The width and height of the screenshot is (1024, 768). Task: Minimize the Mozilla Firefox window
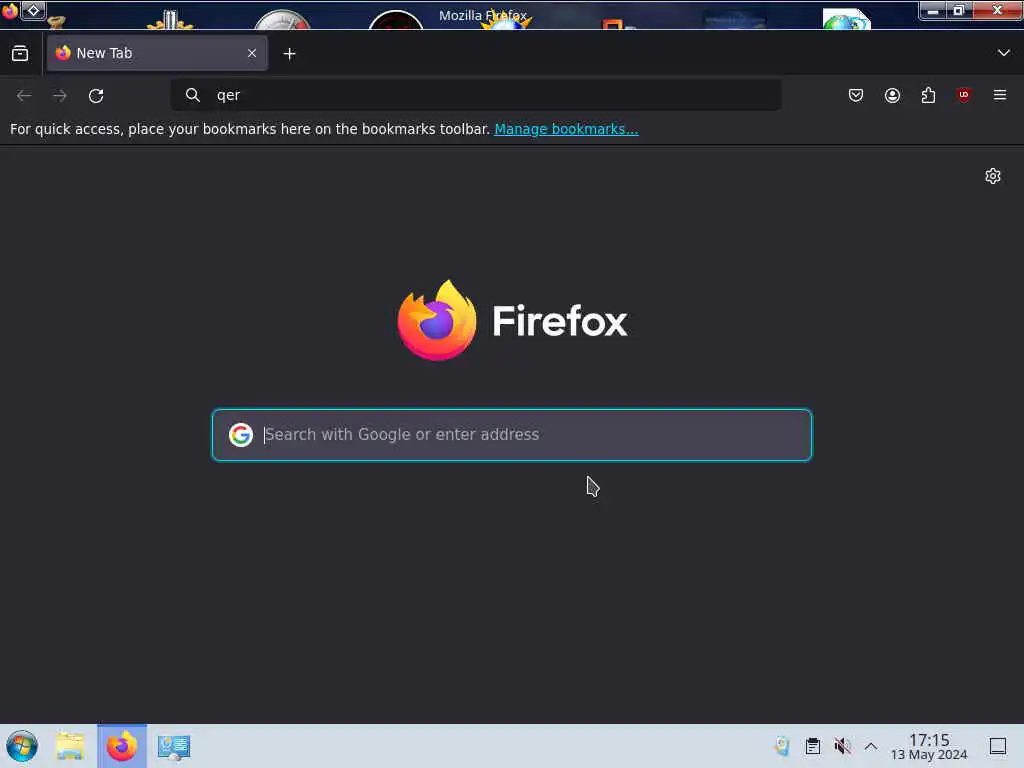[x=933, y=10]
